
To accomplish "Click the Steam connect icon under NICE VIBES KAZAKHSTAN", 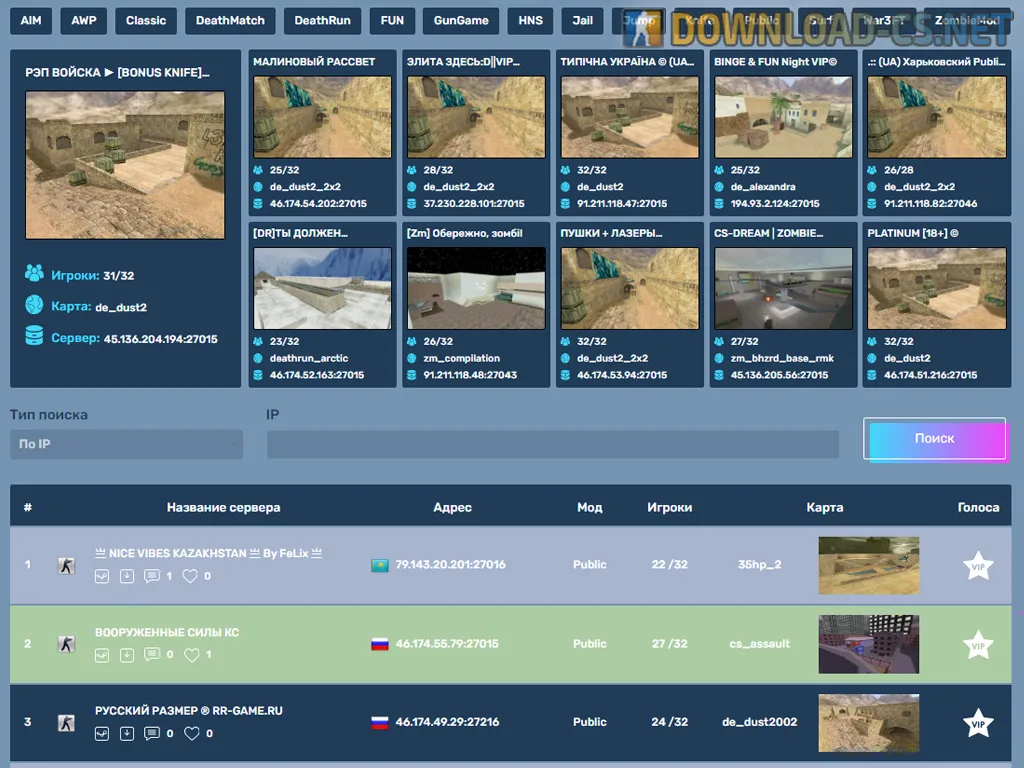I will tap(102, 576).
